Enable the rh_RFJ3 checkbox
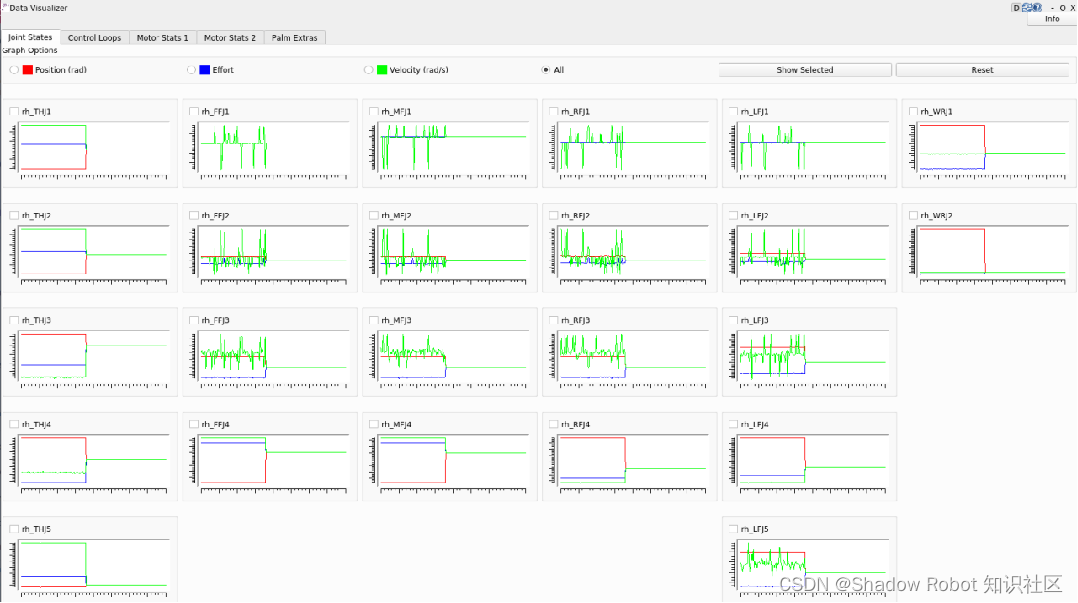Screen dimensions: 1078x603 point(553,320)
